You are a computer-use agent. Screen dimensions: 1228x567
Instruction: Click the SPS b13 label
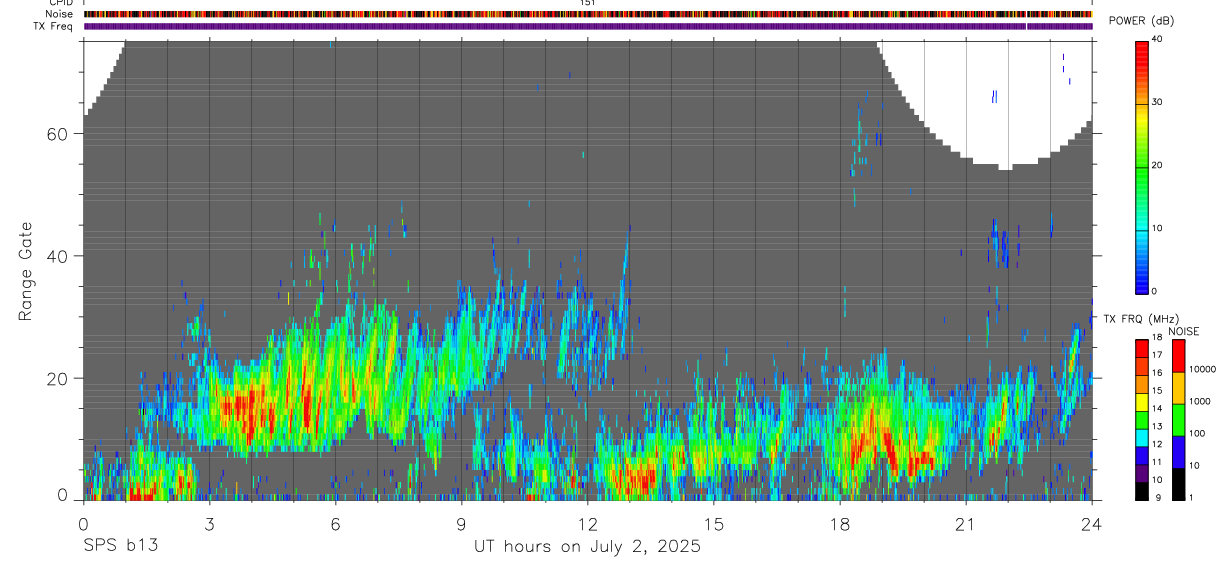coord(120,546)
